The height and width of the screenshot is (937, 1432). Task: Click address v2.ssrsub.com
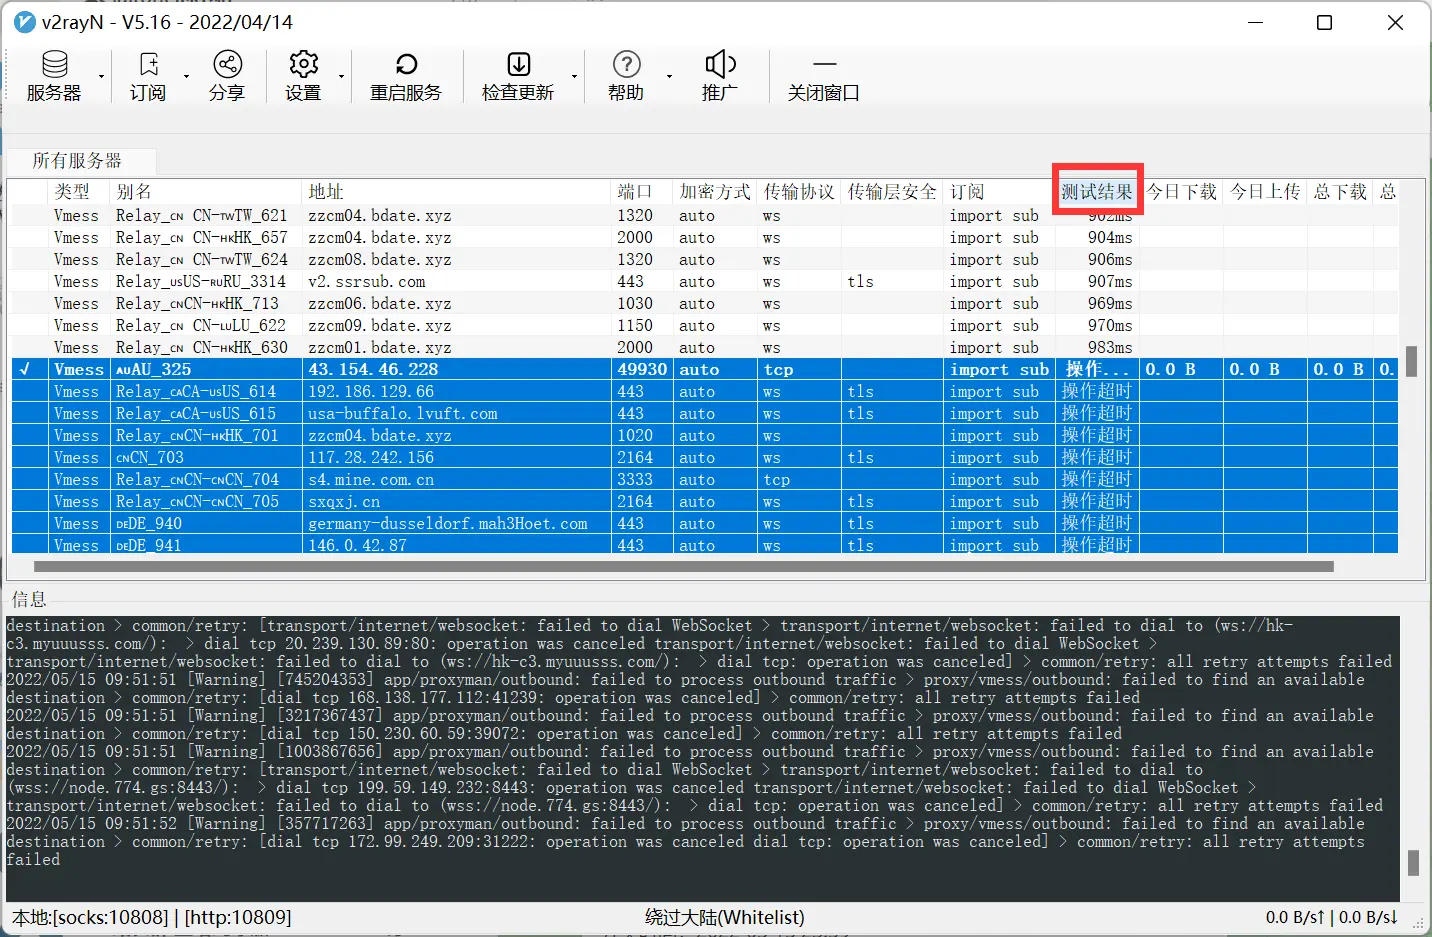366,282
